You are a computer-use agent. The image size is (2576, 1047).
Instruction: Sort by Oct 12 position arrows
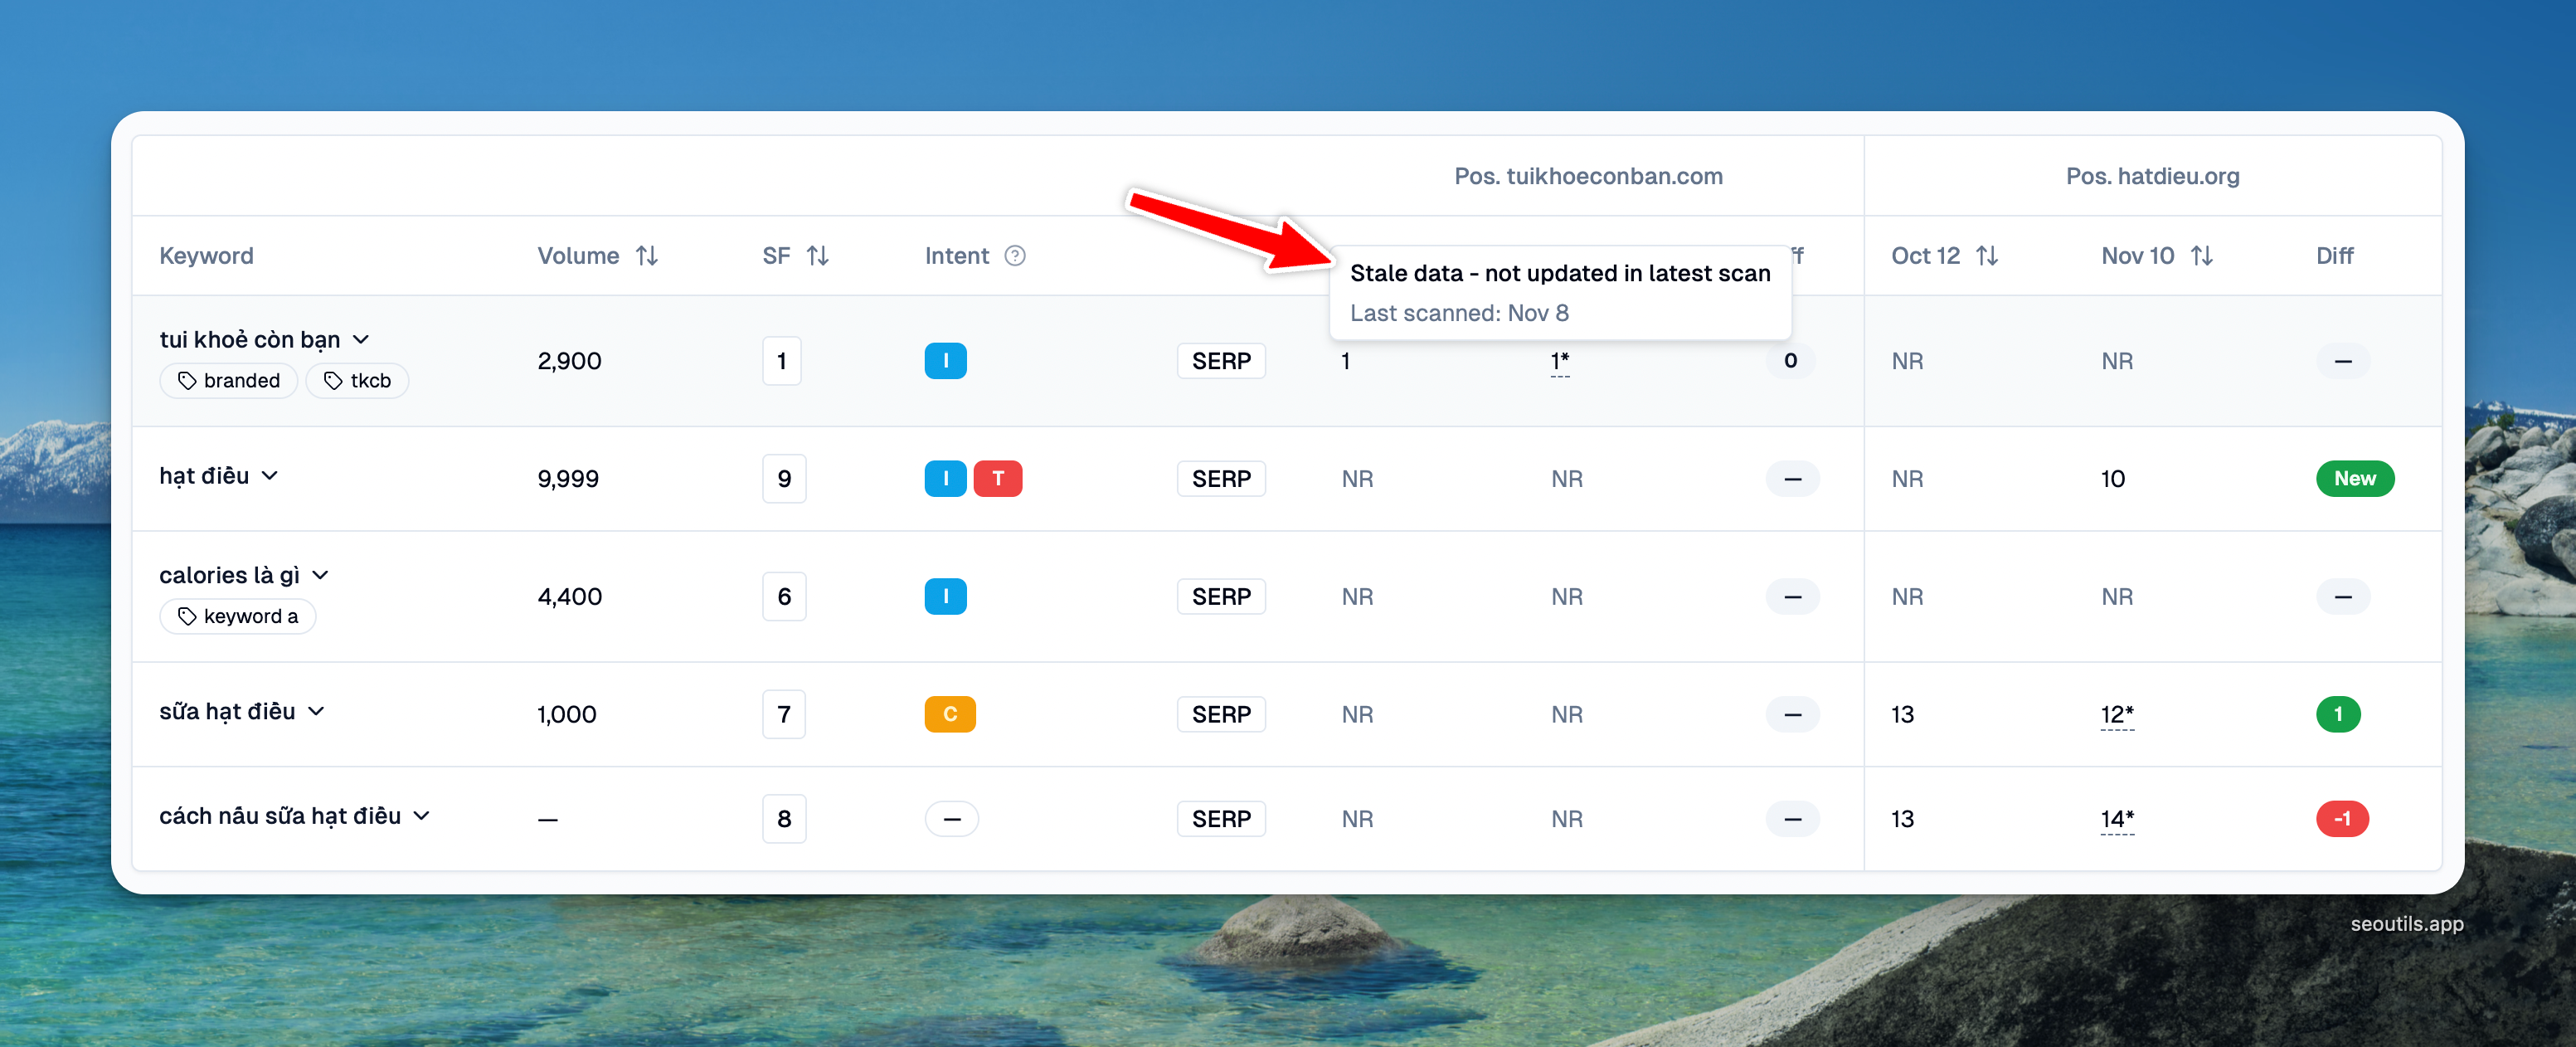coord(1986,256)
